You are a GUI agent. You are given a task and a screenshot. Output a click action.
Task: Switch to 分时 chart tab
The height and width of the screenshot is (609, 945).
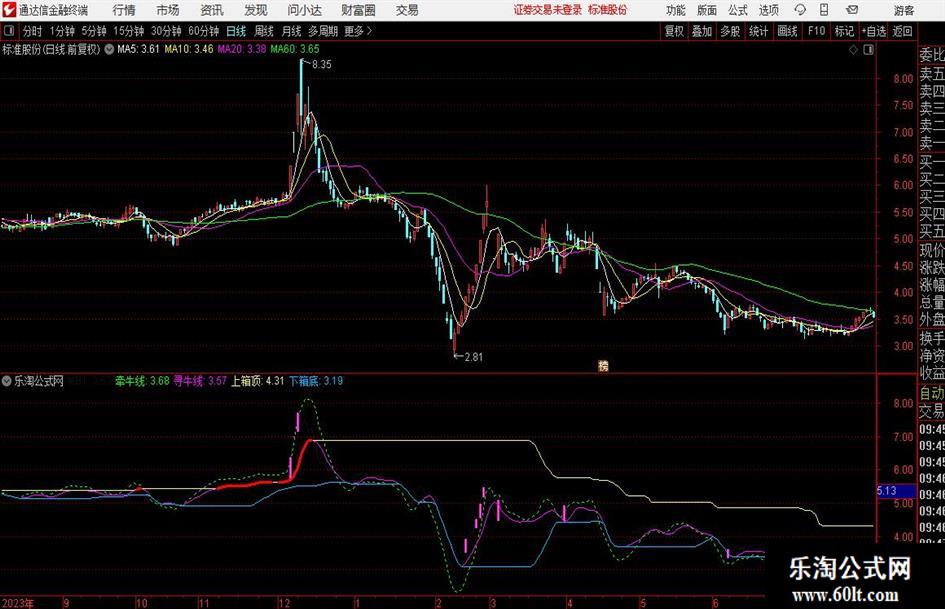(x=33, y=31)
